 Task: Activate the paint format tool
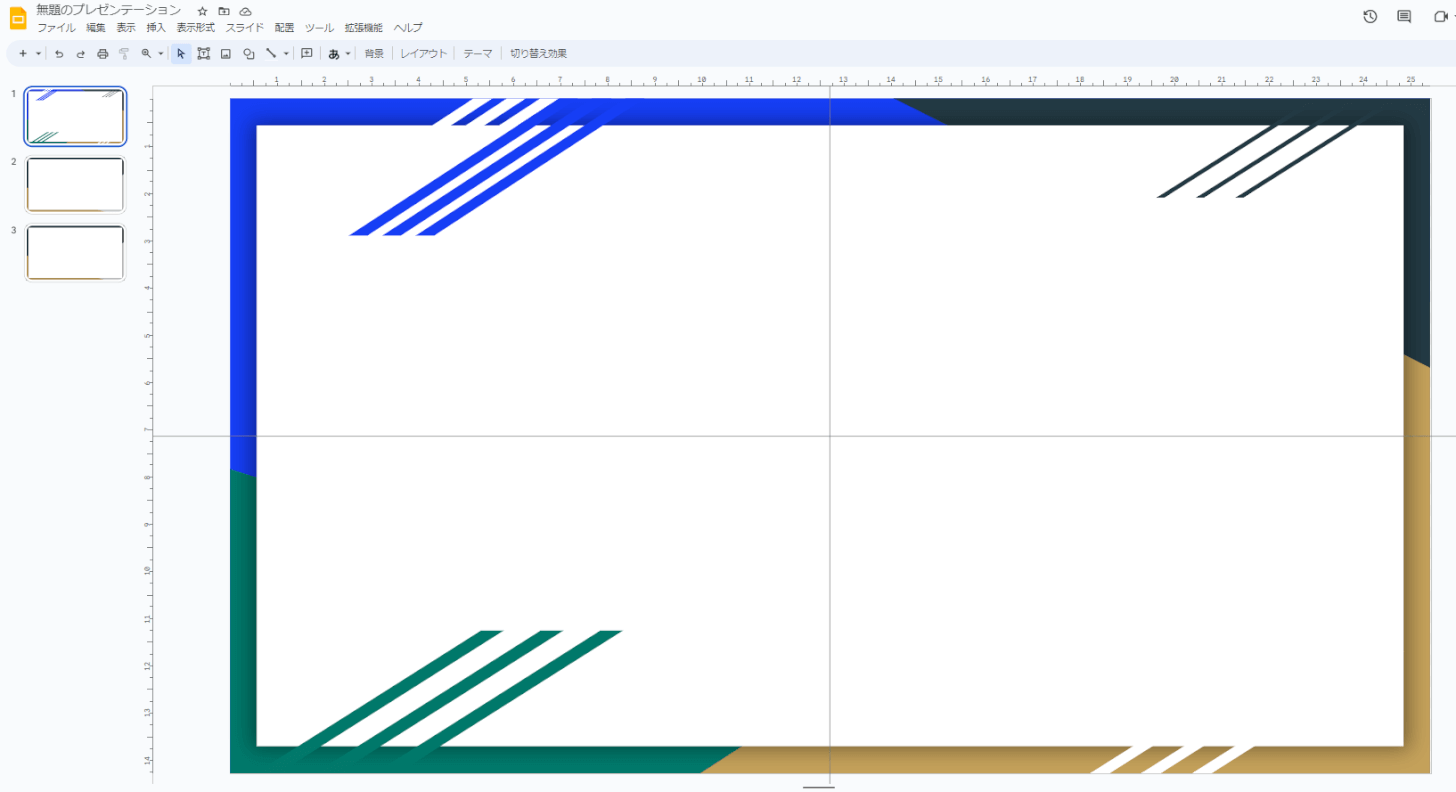click(x=124, y=53)
